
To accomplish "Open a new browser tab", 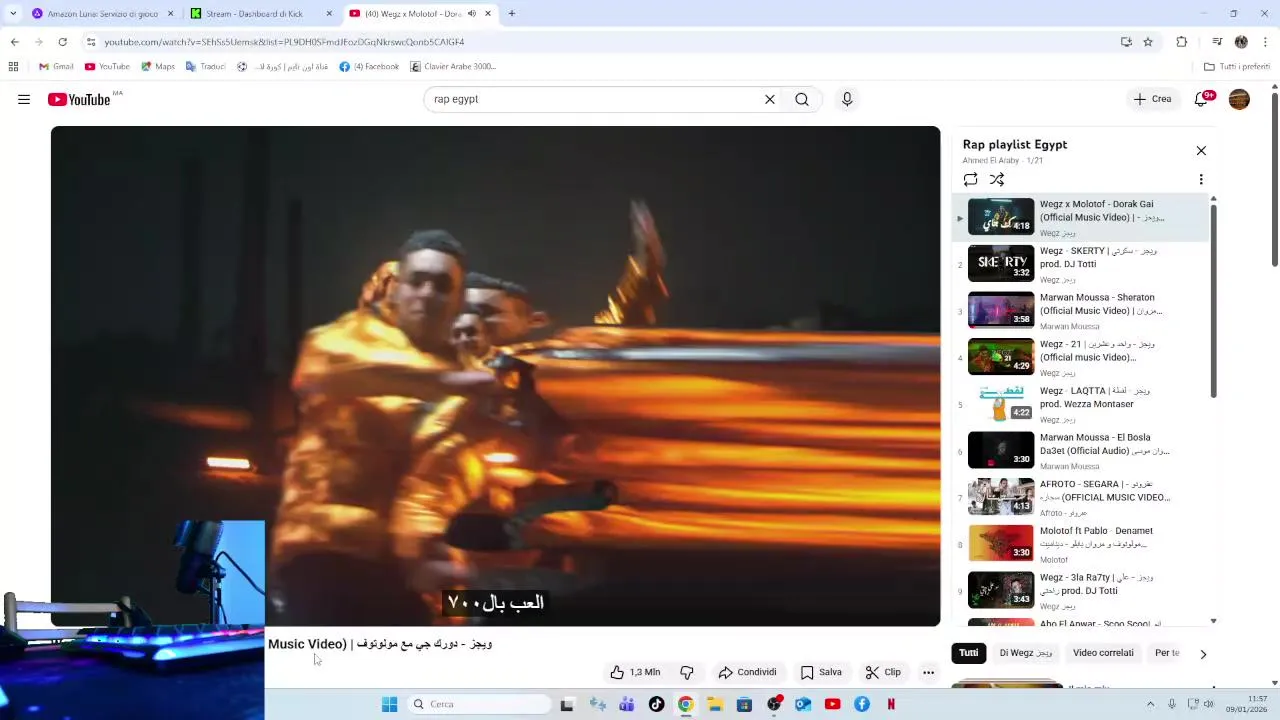I will click(512, 14).
